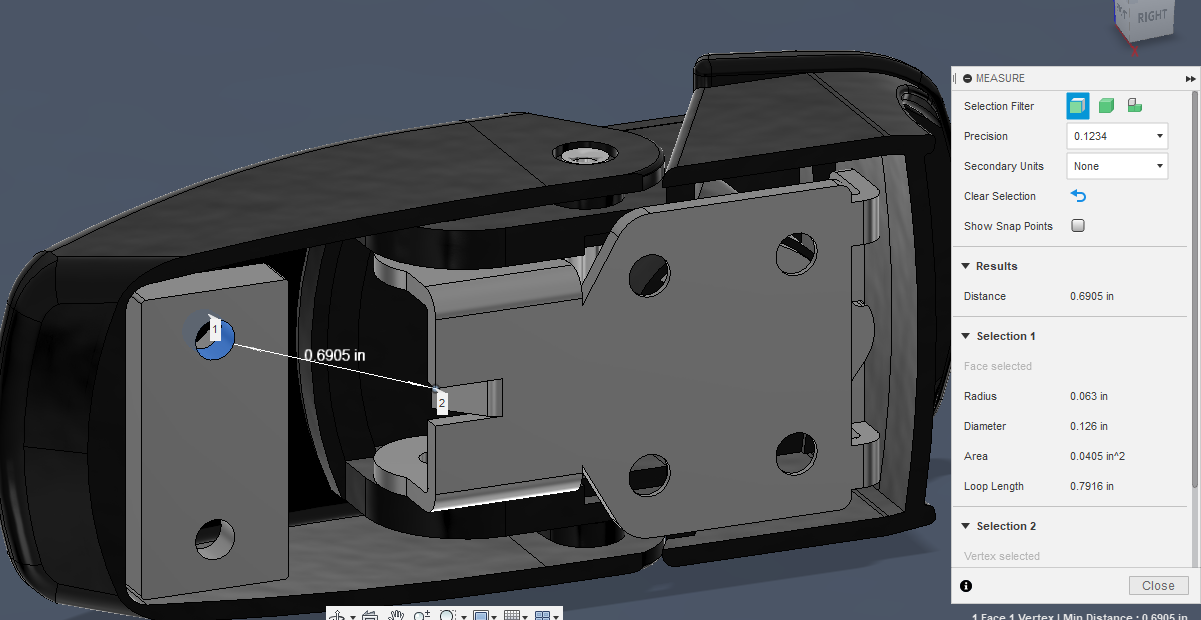Click the Clear Selection undo icon
The image size is (1201, 620).
click(x=1078, y=196)
